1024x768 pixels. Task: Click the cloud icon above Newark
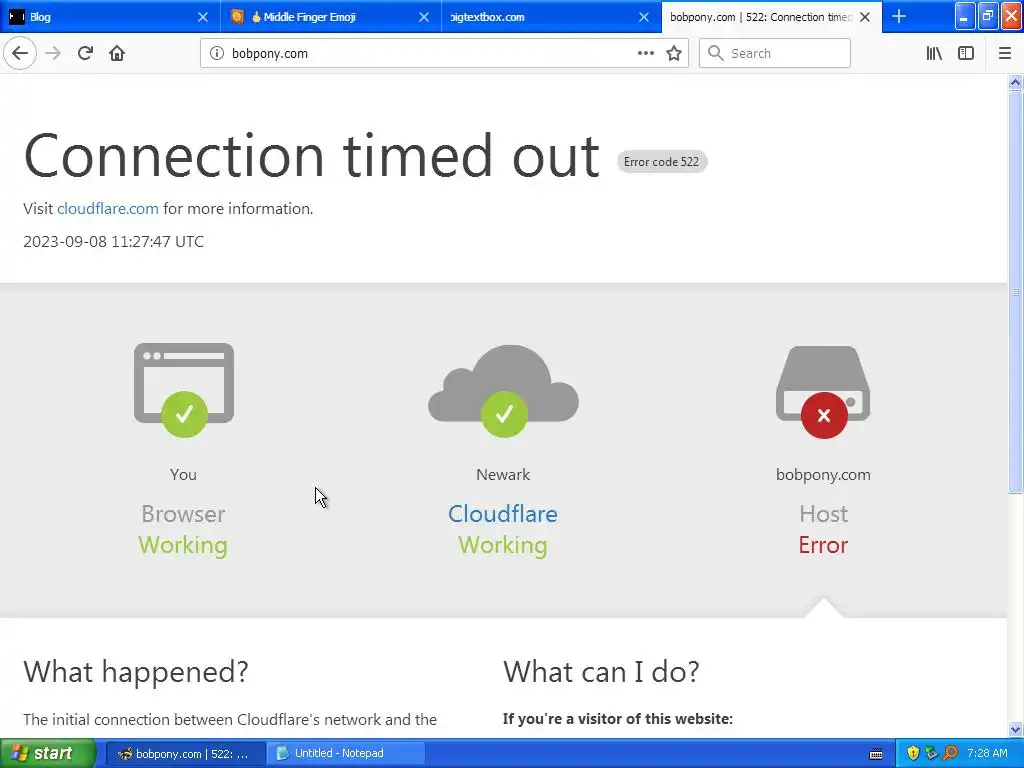503,391
